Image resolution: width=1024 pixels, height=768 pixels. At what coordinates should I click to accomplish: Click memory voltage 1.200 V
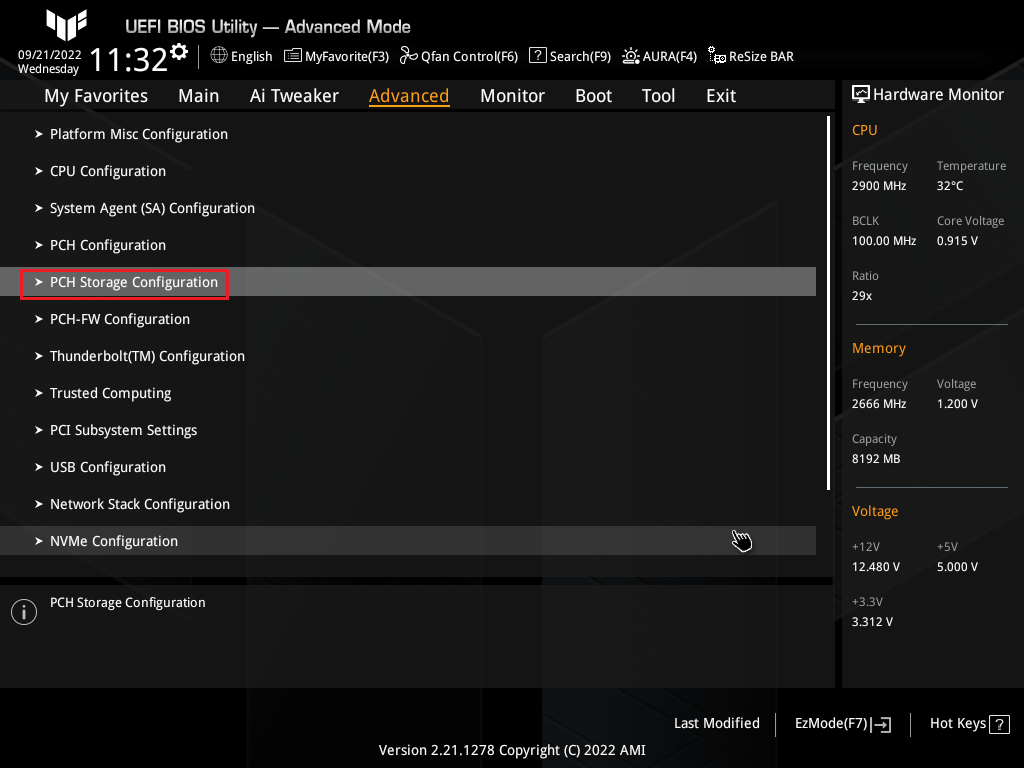click(957, 404)
